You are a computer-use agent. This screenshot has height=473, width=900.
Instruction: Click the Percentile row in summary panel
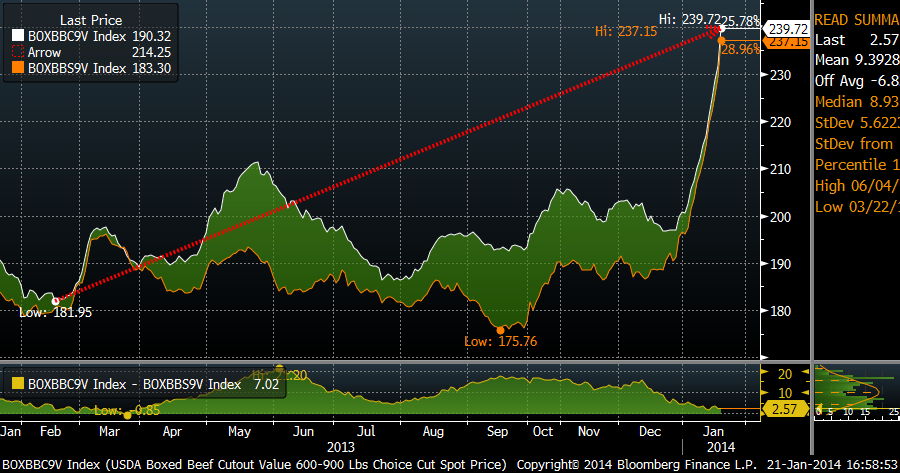coord(857,165)
